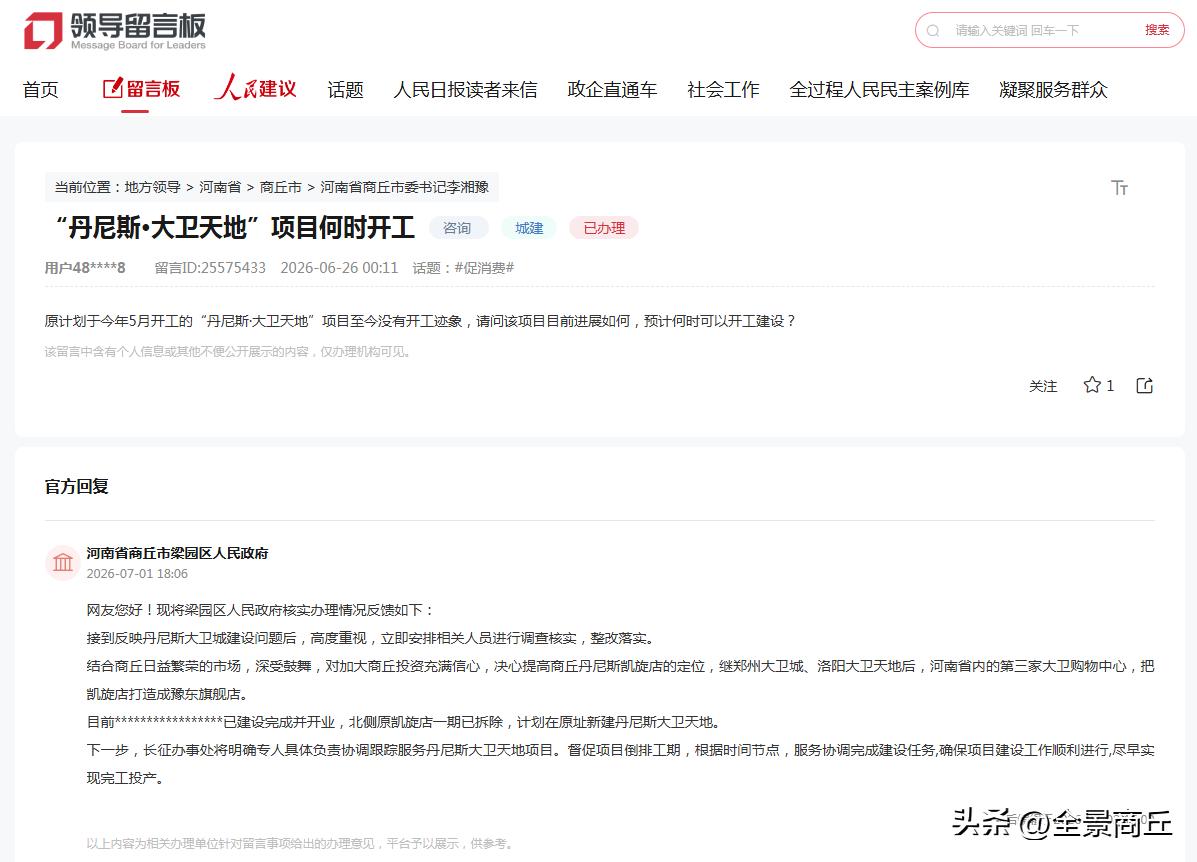
Task: Click the replier name 河南省商丘市梁园区人民政府
Action: 177,553
